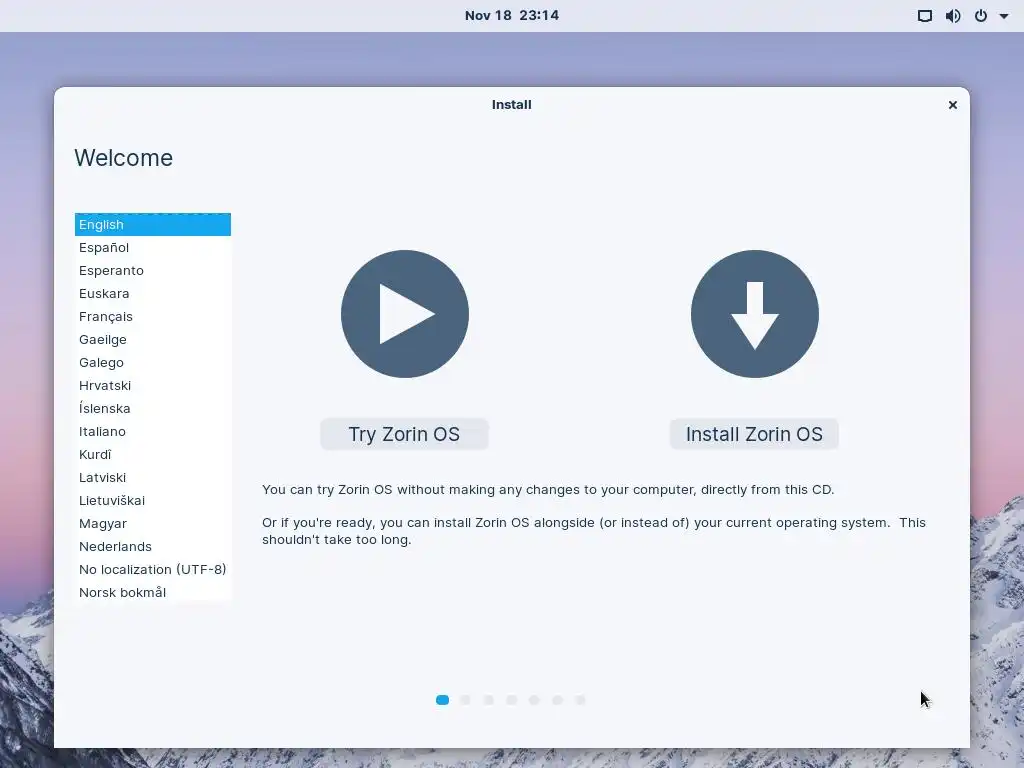The image size is (1024, 768).
Task: Pick Galego from the languages
Action: (x=153, y=362)
